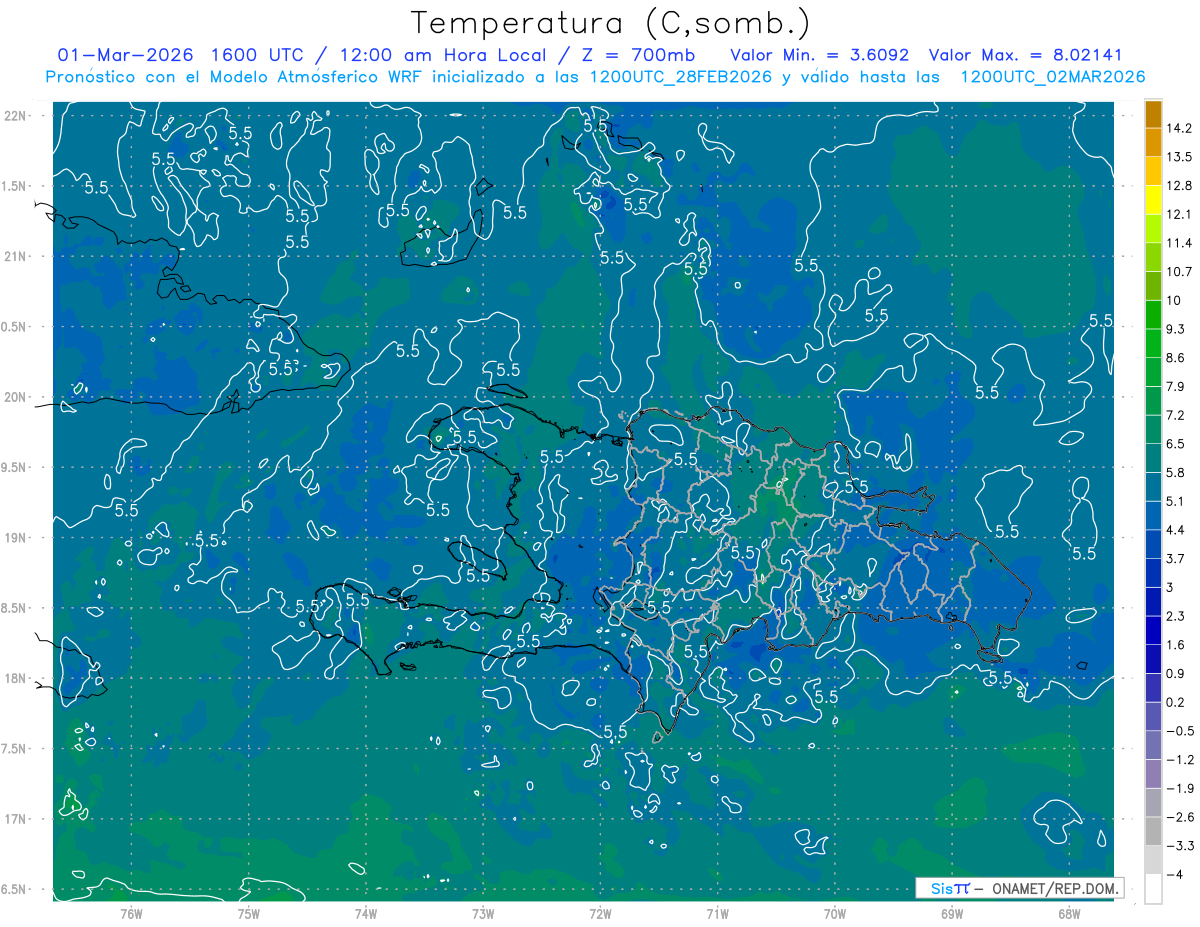Click the 20N latitude axis label
Viewport: 1200px width, 927px height.
[x=16, y=397]
